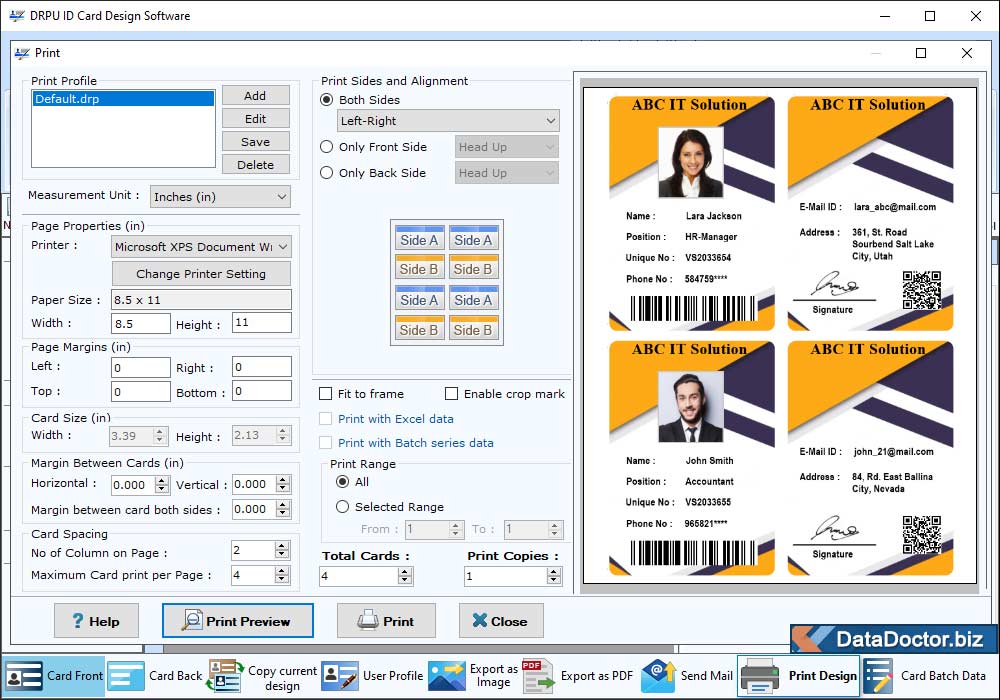Increase margin between card both sides

point(283,504)
